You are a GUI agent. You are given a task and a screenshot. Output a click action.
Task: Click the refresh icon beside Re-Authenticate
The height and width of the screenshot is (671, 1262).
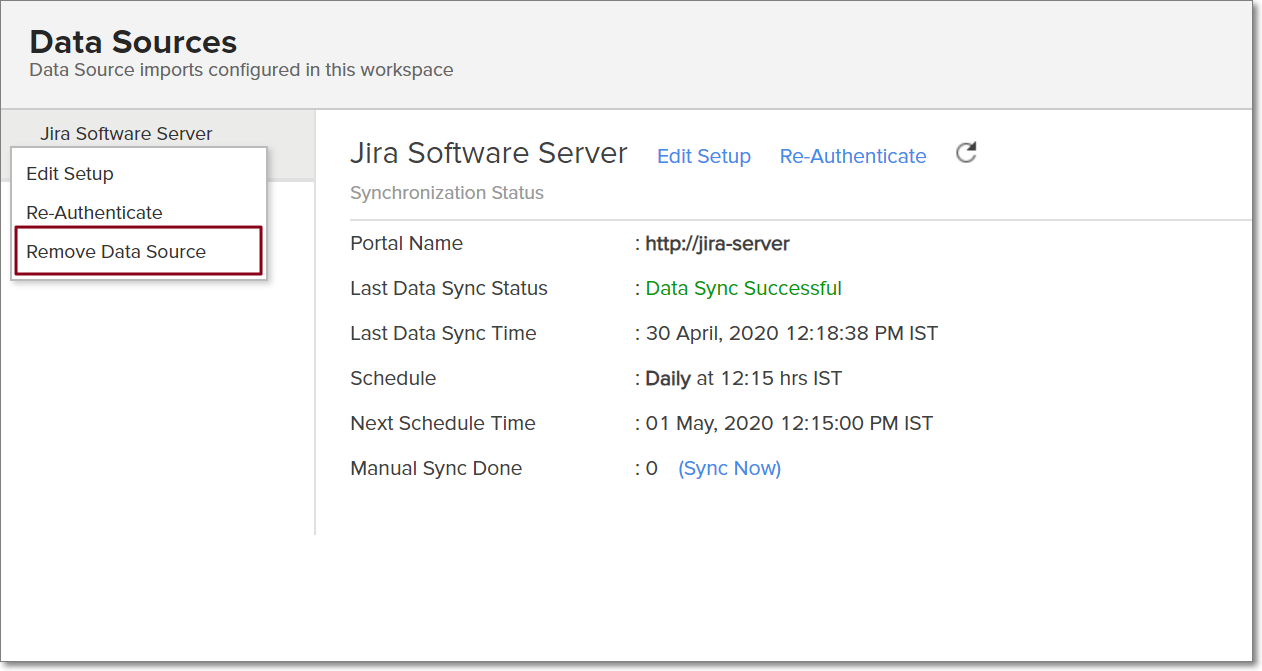tap(965, 153)
